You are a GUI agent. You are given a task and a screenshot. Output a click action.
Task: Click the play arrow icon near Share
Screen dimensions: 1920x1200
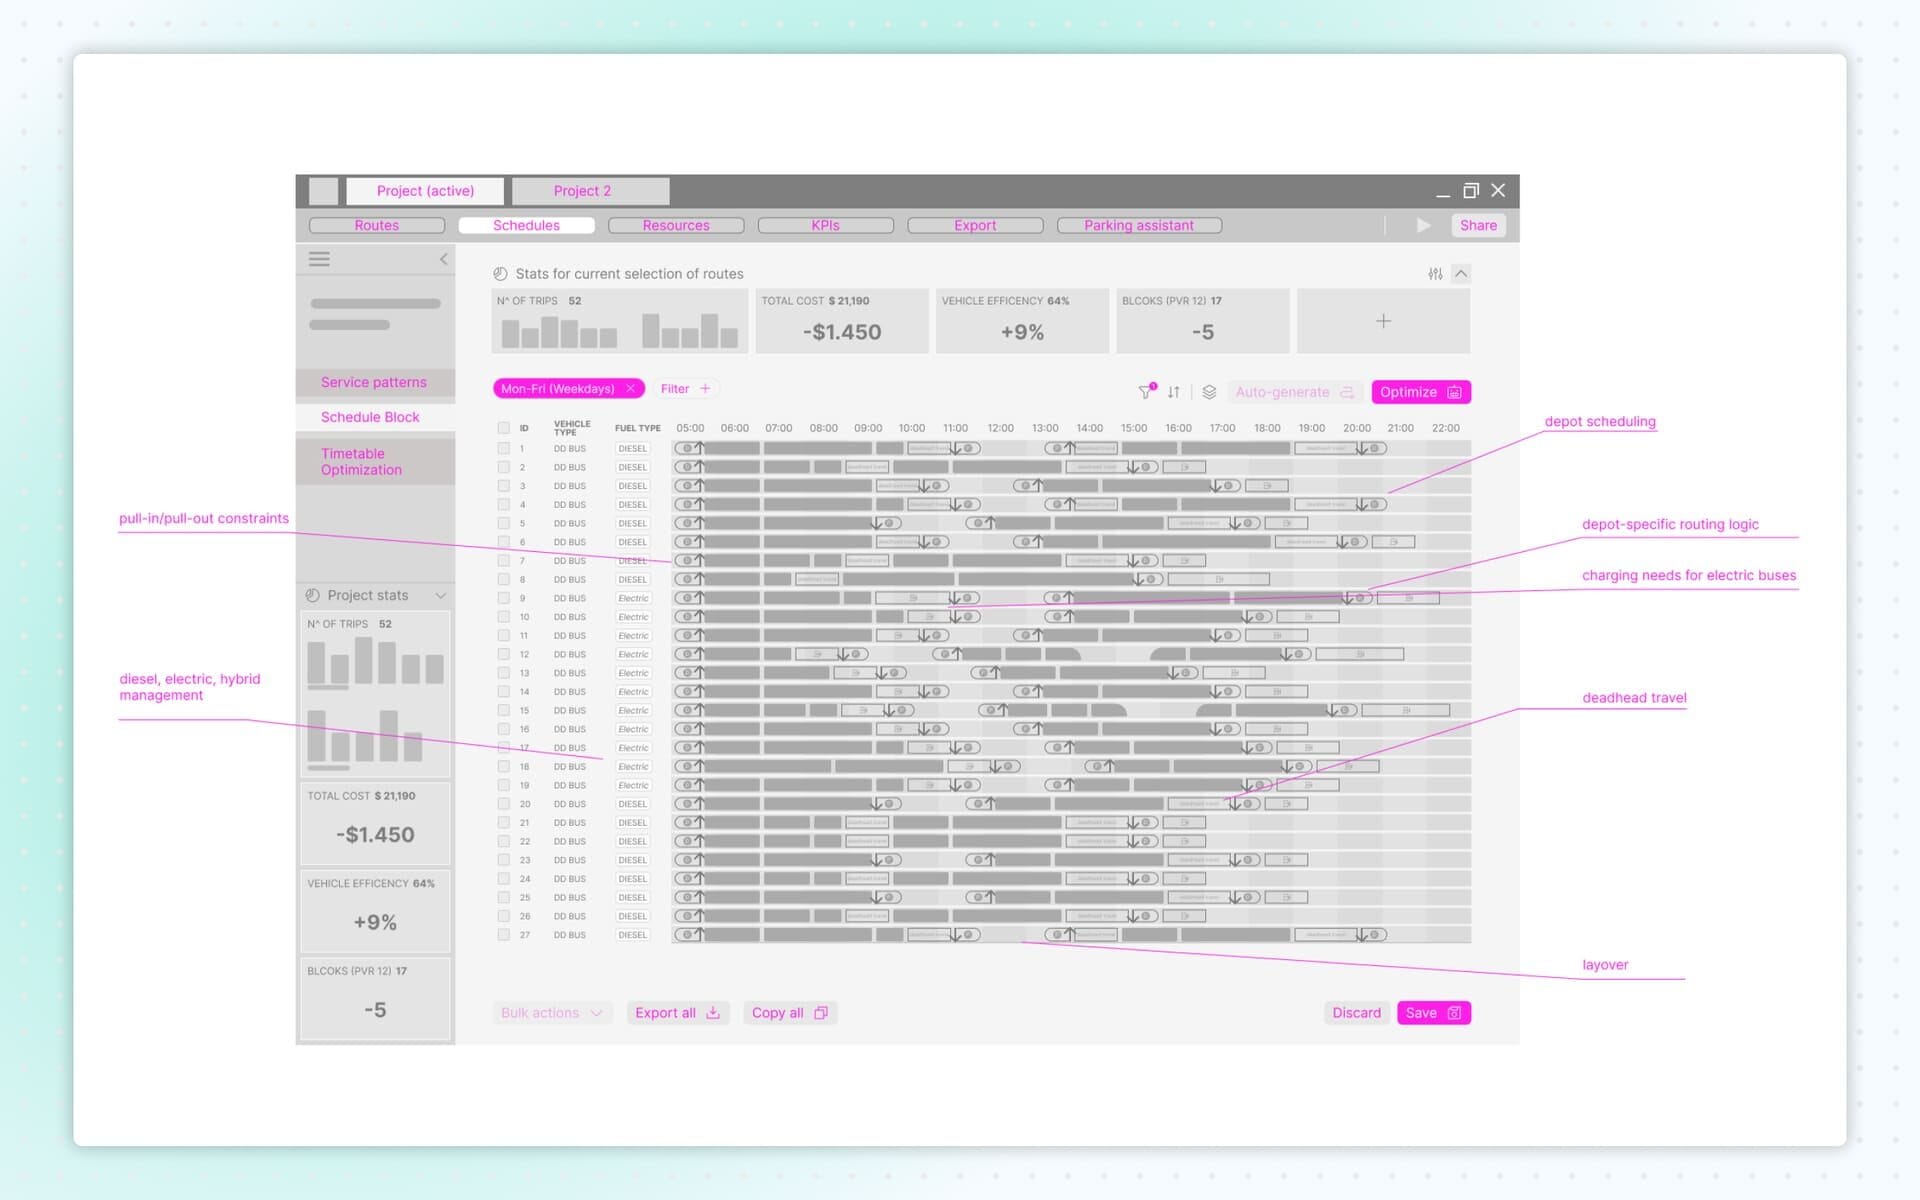click(x=1424, y=225)
